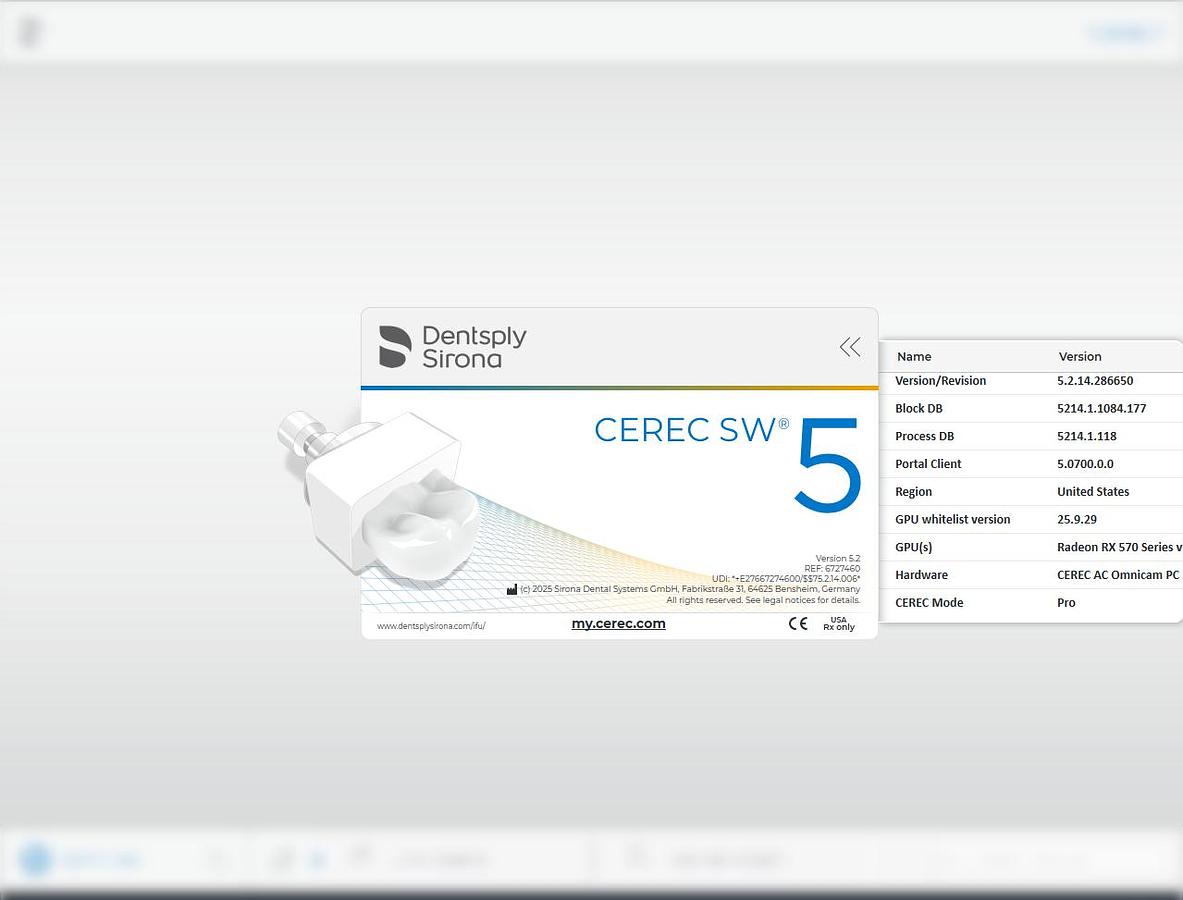The height and width of the screenshot is (900, 1183).
Task: Click the REF: 6727460 text
Action: point(831,569)
